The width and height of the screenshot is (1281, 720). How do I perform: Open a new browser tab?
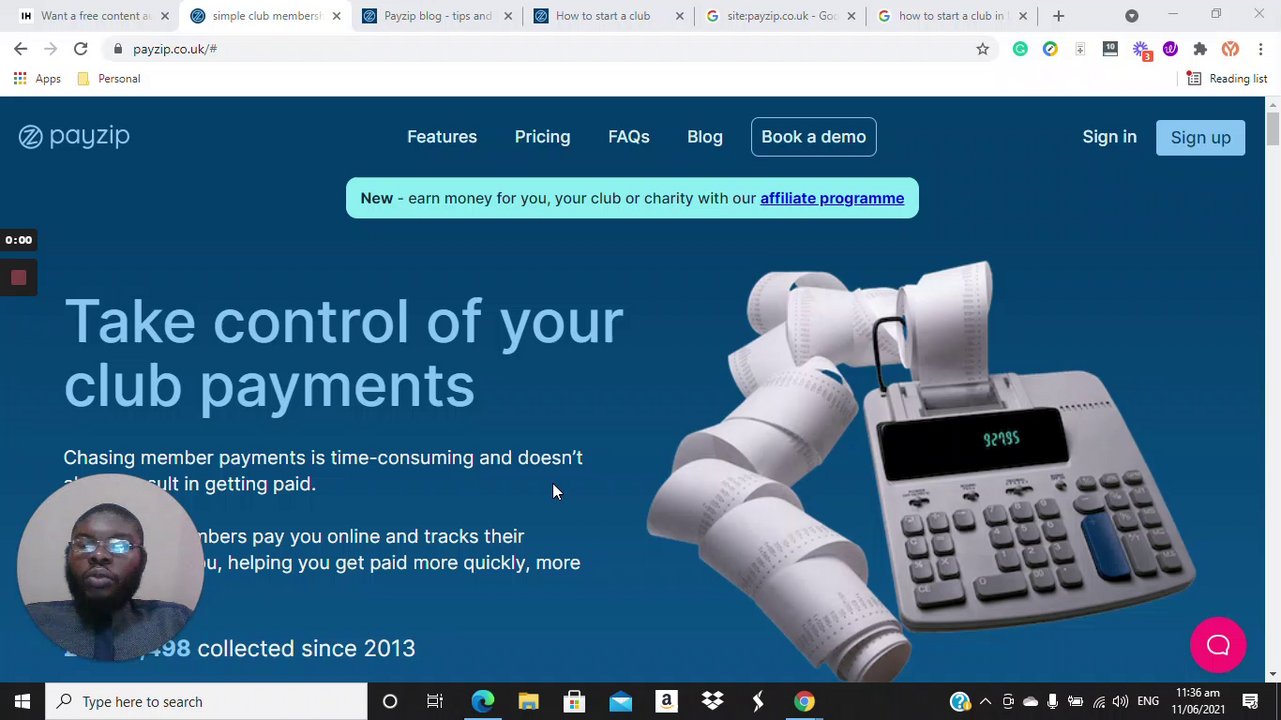point(1058,16)
